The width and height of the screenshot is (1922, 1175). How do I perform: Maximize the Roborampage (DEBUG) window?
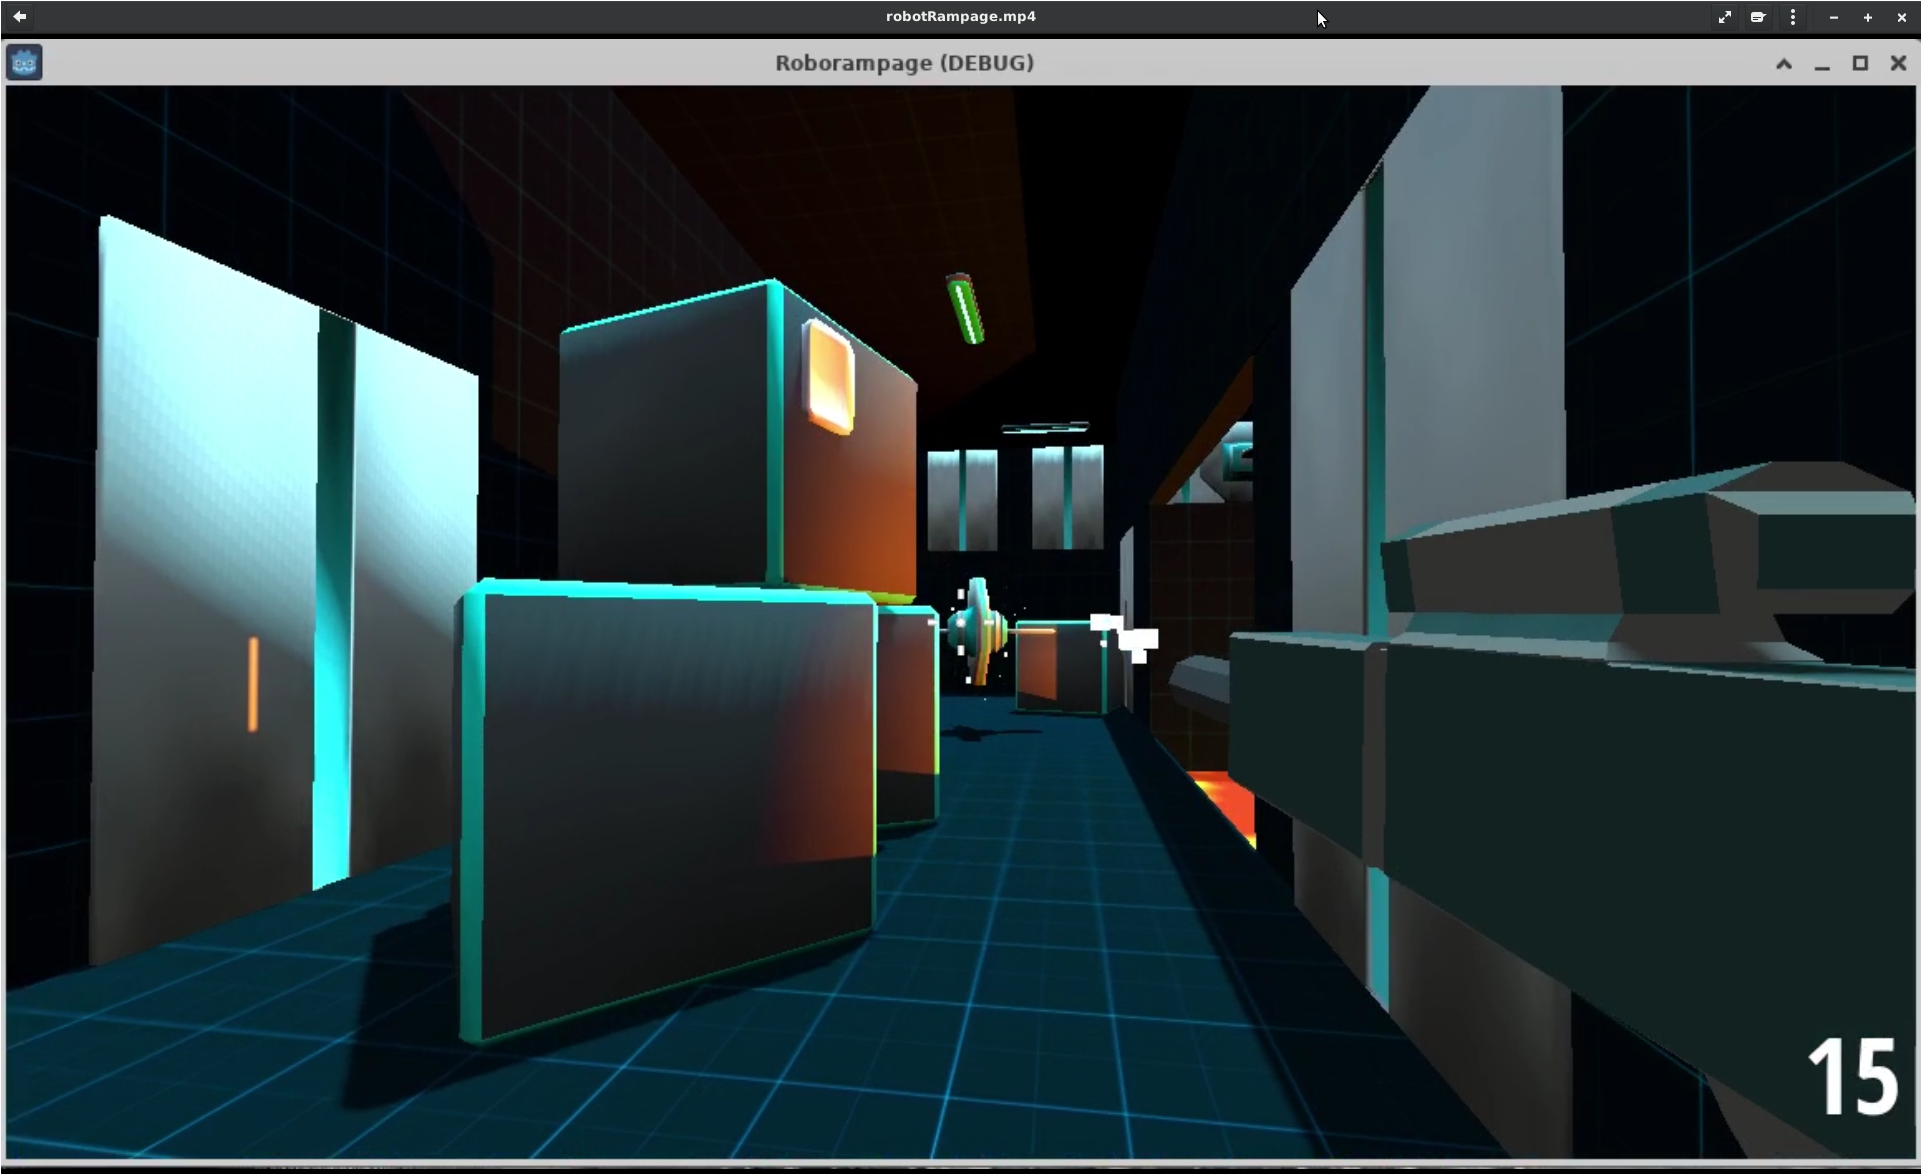1860,63
